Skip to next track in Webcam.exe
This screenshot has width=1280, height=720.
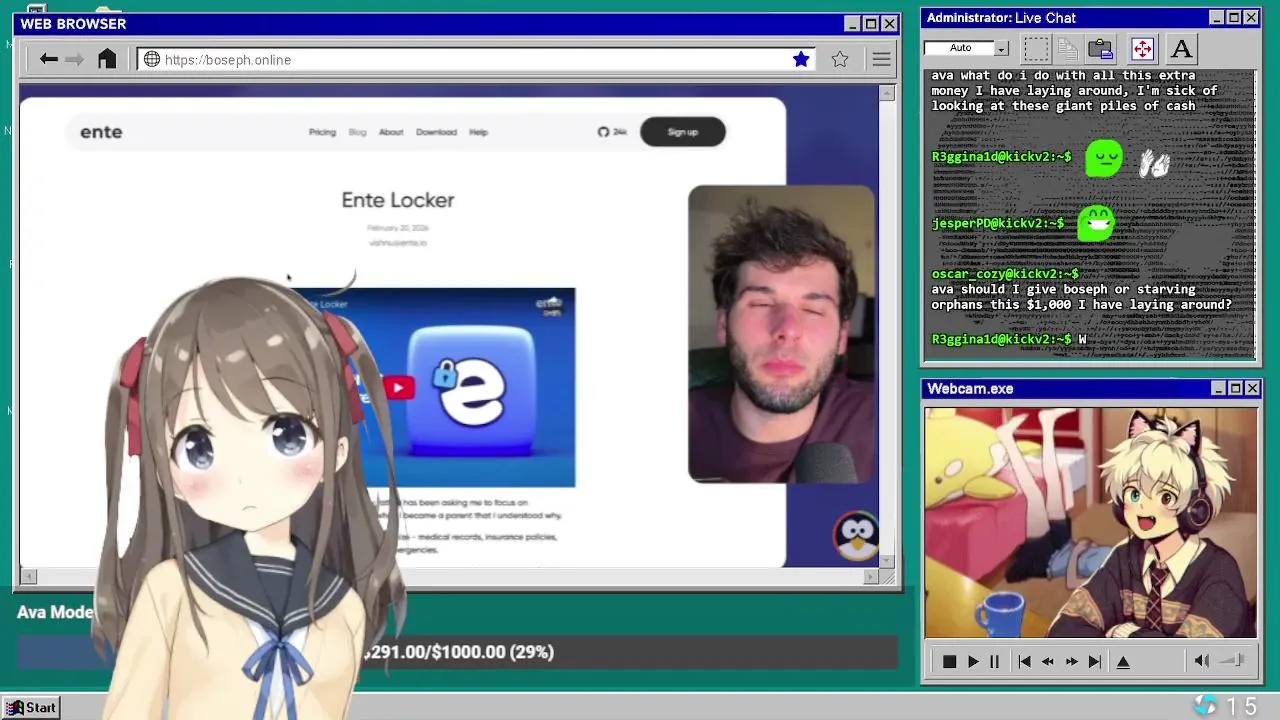click(x=1095, y=662)
